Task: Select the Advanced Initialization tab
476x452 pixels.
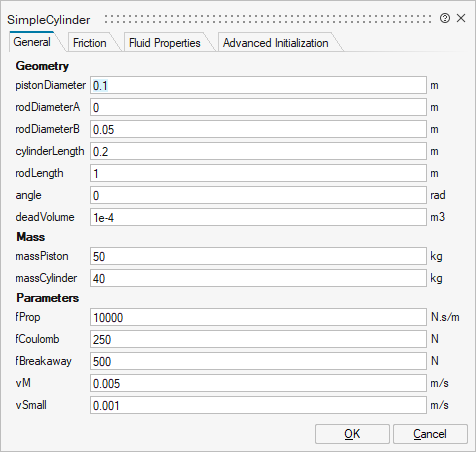Action: point(276,43)
